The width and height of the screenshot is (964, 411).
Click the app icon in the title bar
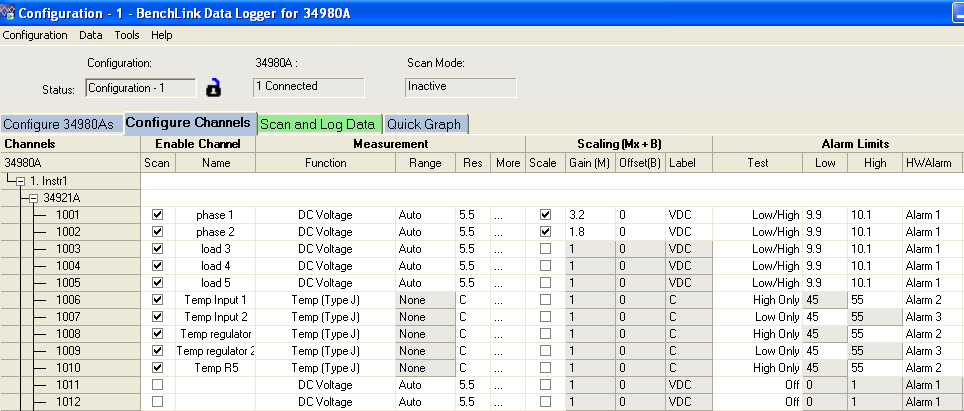[10, 11]
